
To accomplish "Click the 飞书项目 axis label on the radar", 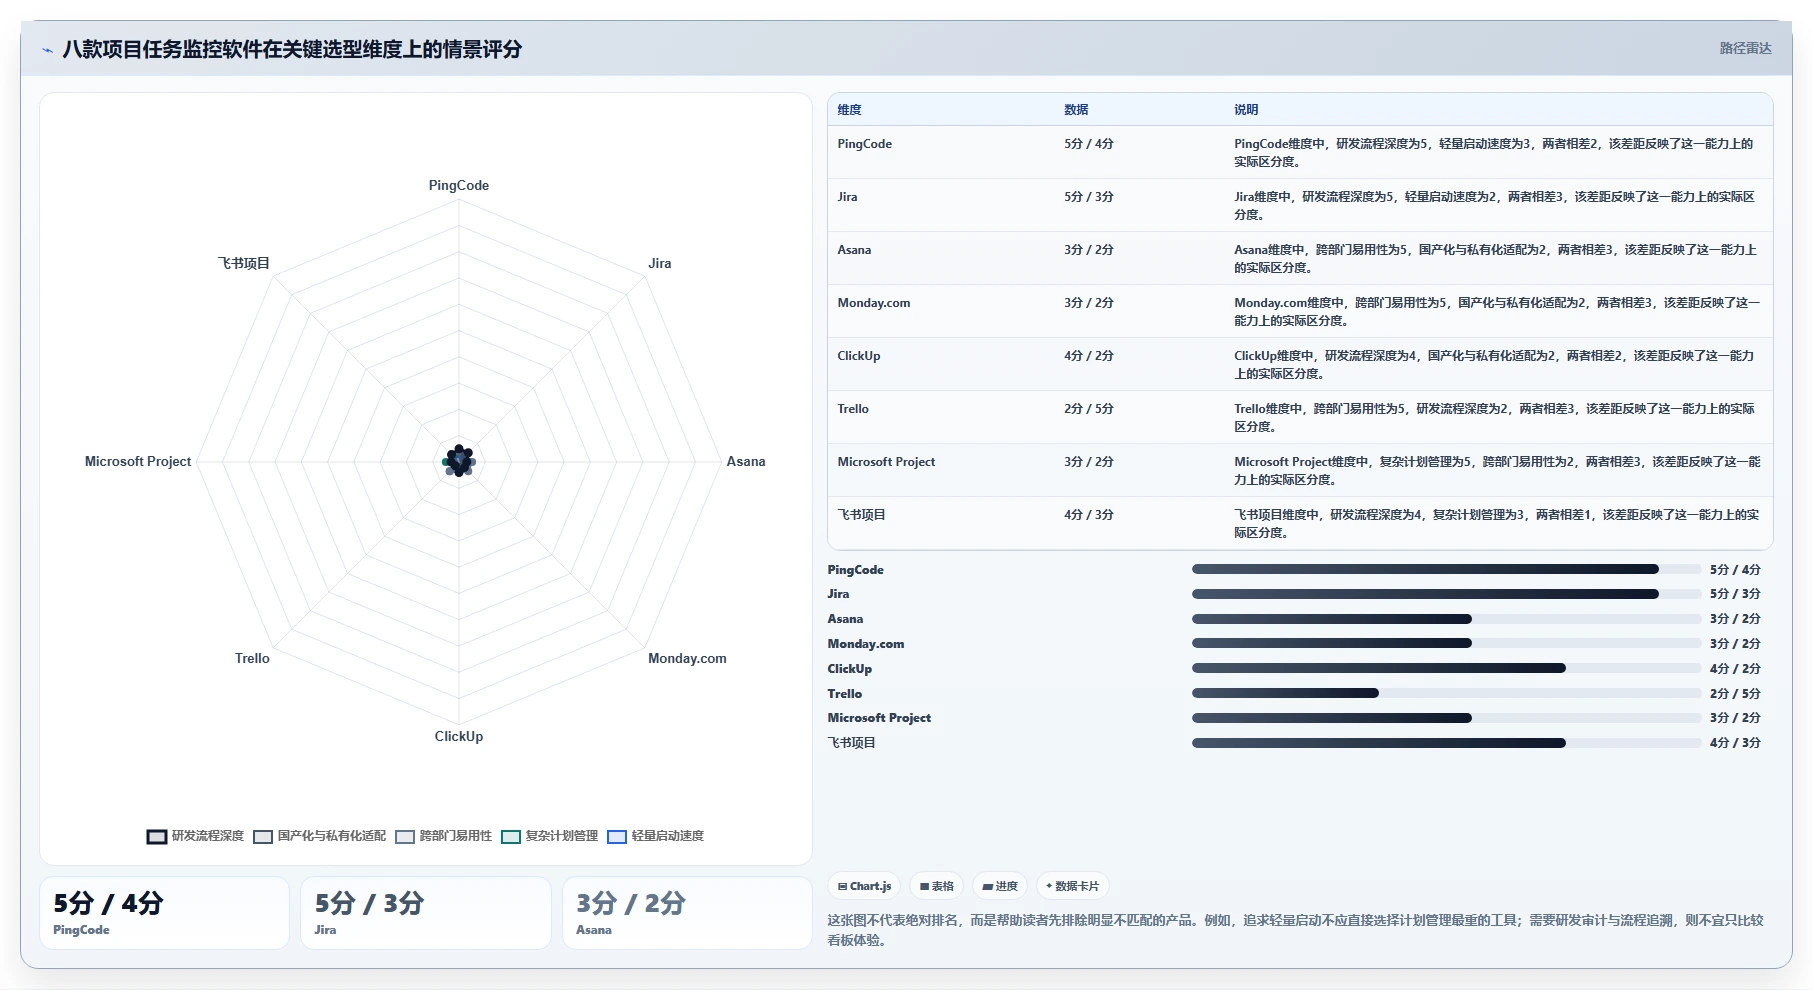I will pos(244,263).
